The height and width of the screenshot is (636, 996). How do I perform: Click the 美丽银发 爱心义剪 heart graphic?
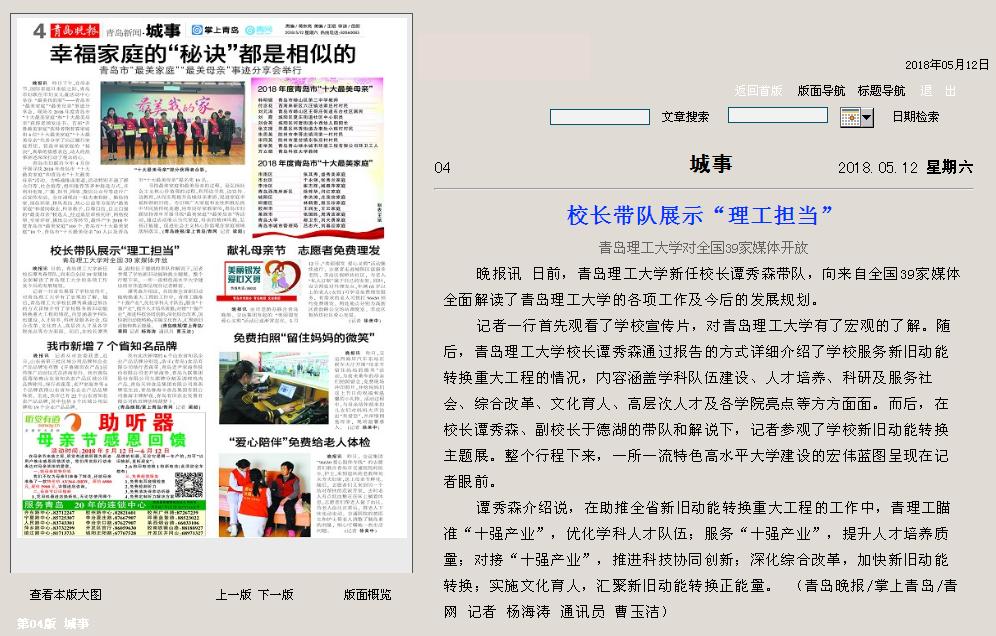tap(241, 275)
